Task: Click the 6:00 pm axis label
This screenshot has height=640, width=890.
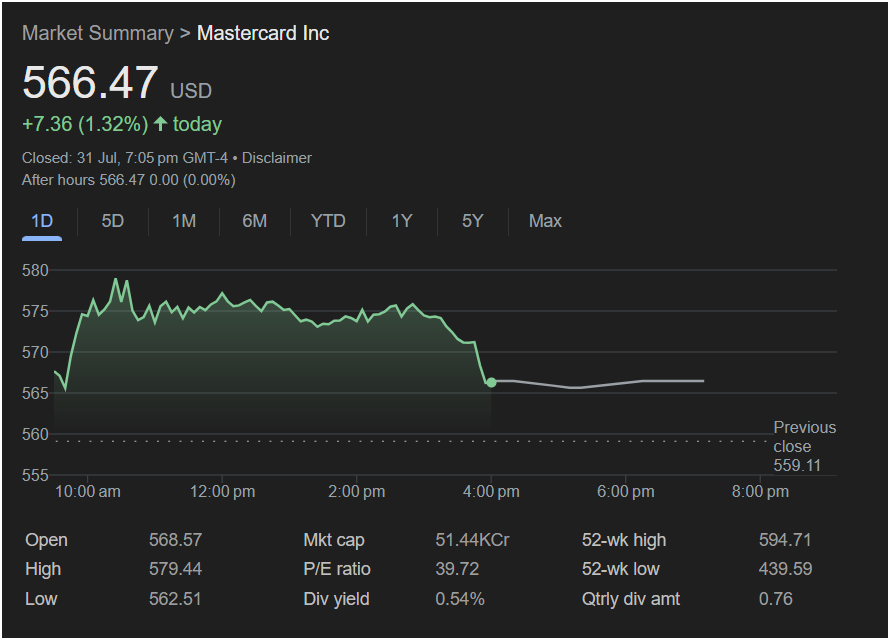Action: pyautogui.click(x=625, y=491)
